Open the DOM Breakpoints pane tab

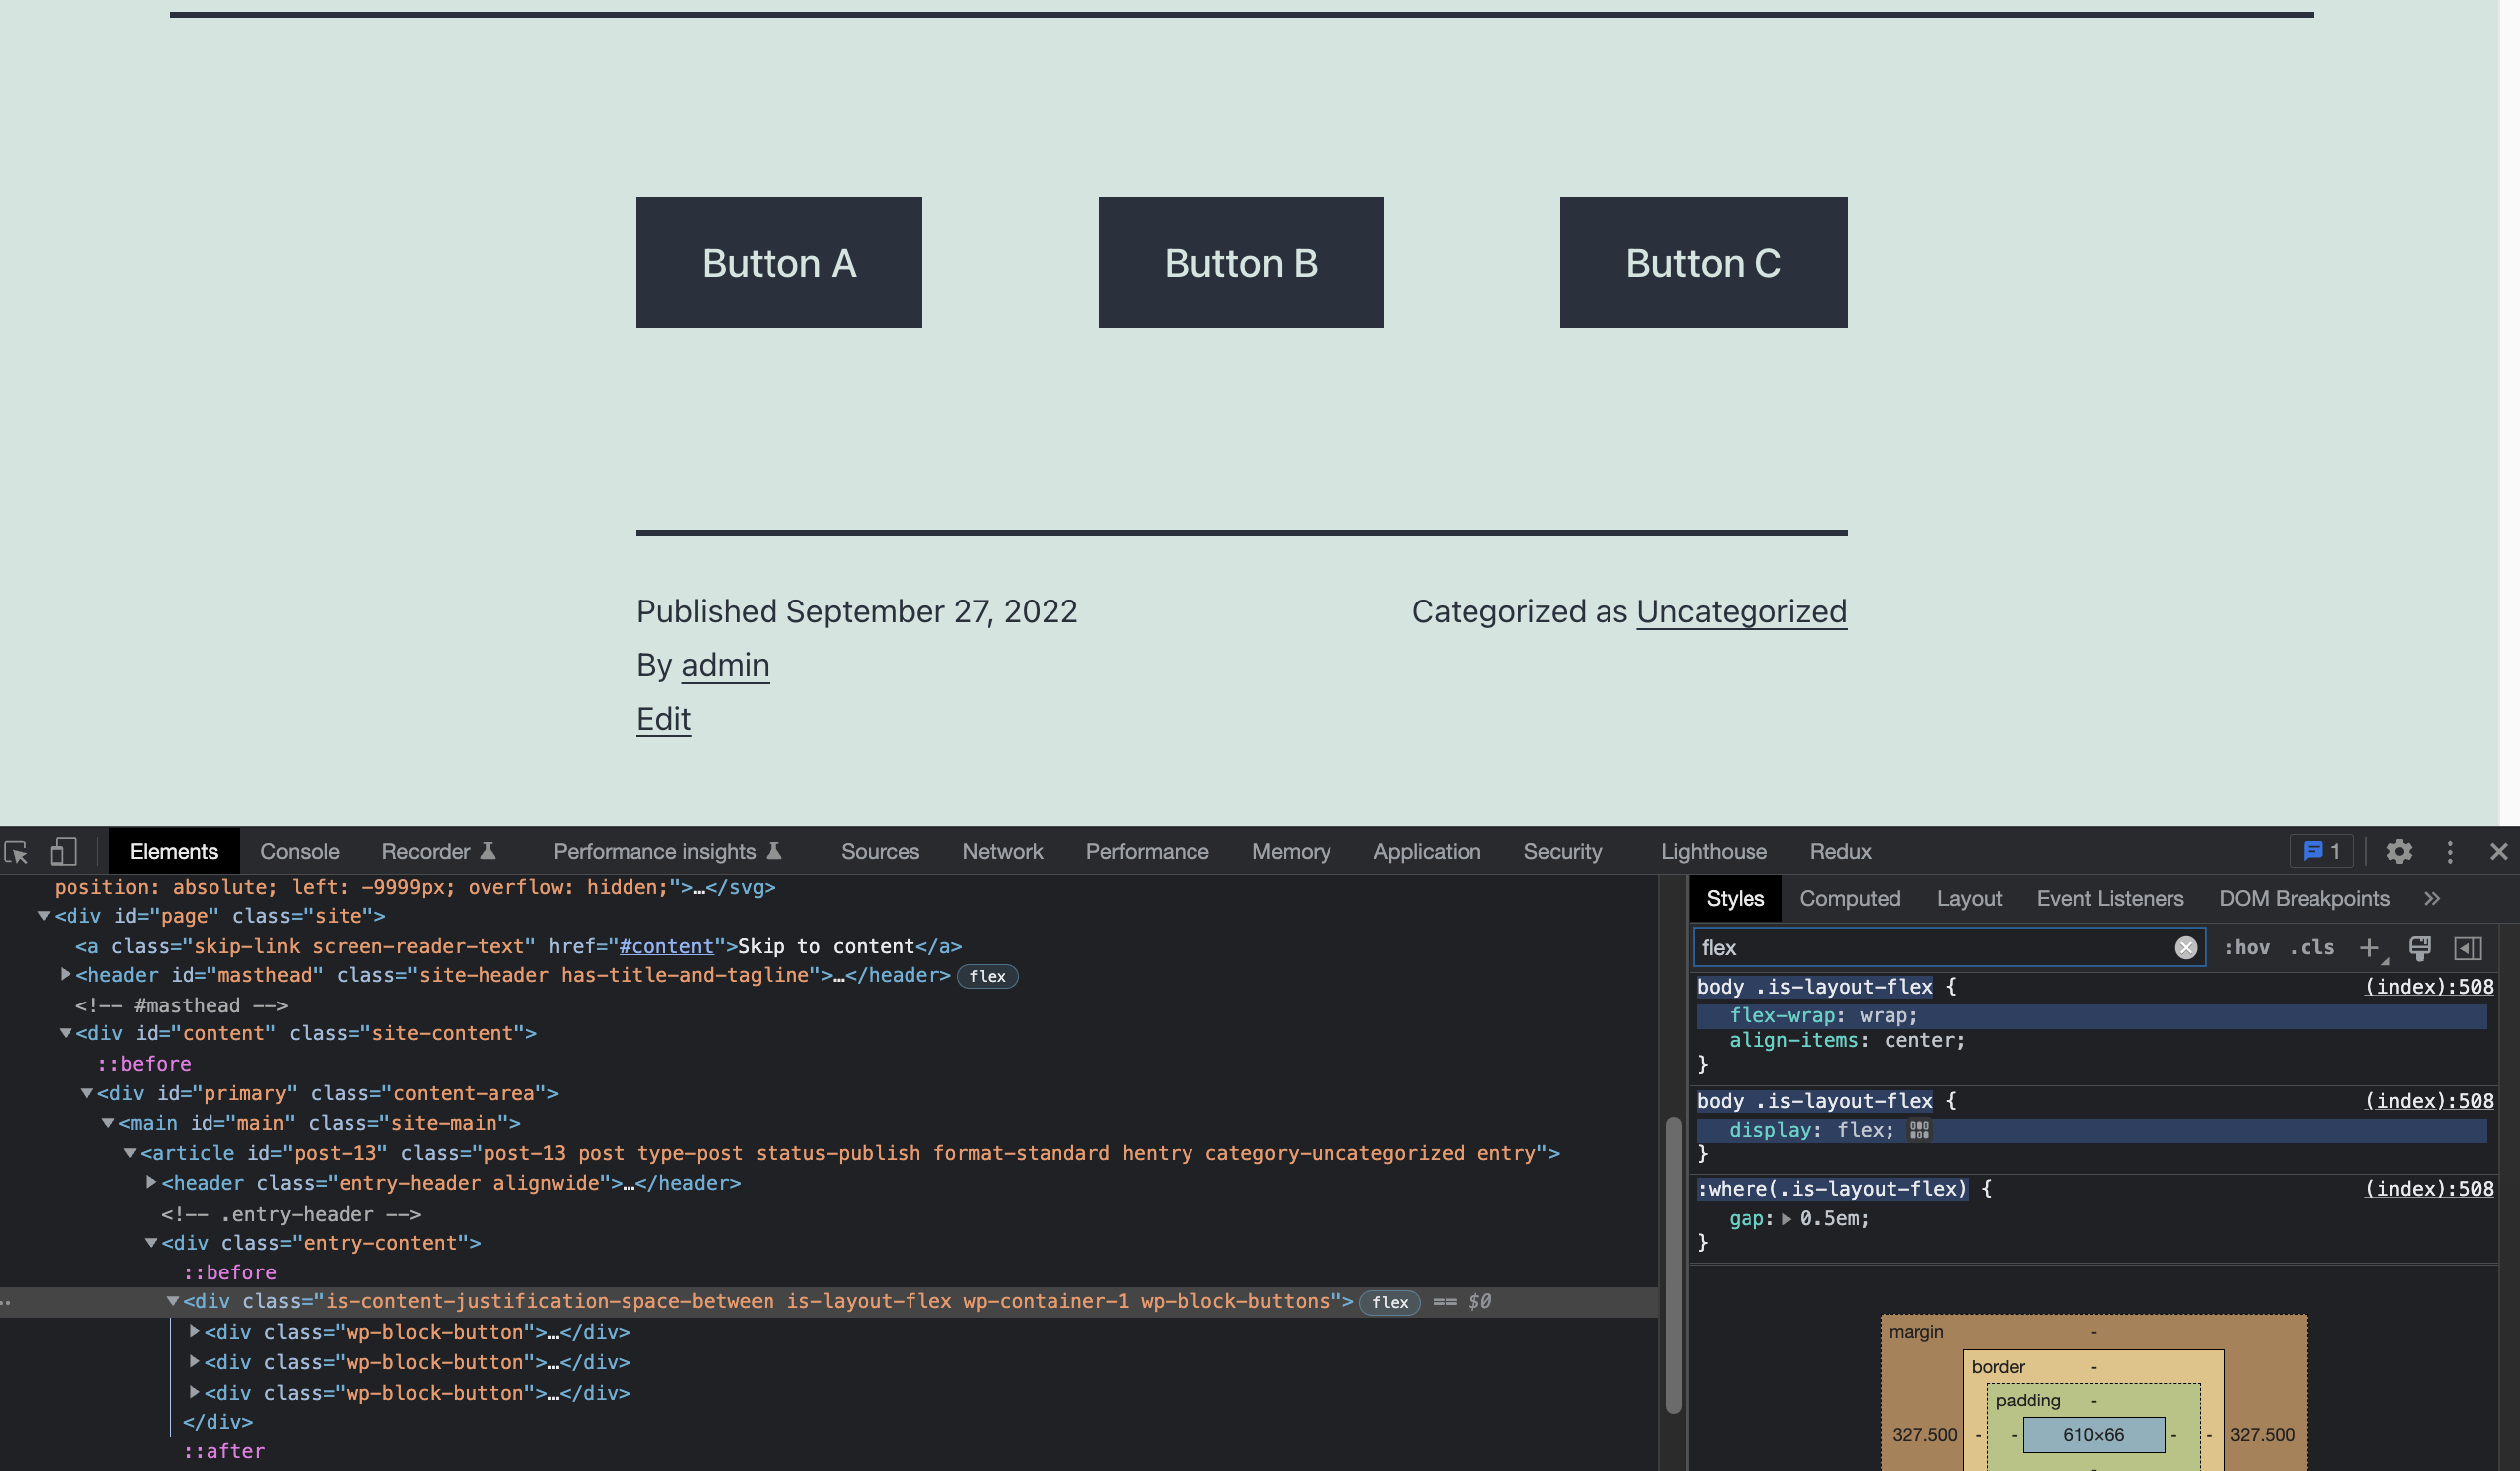tap(2304, 899)
